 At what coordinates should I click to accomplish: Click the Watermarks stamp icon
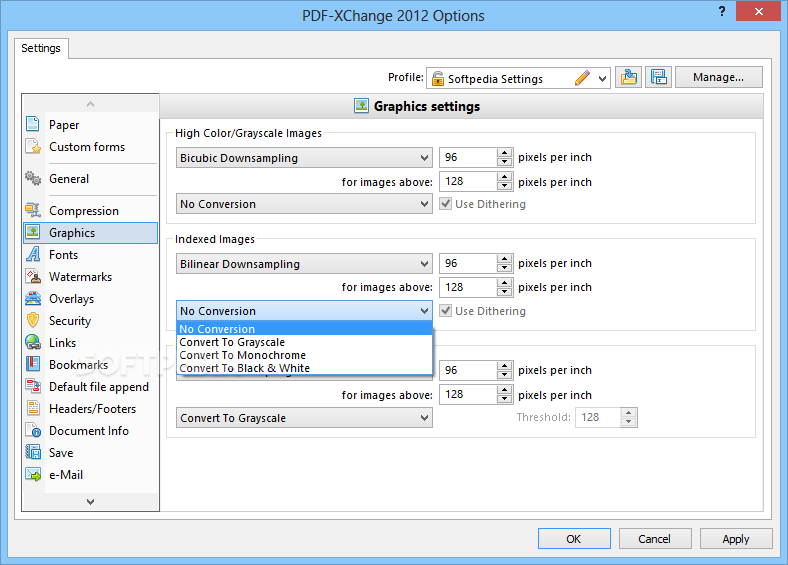33,276
